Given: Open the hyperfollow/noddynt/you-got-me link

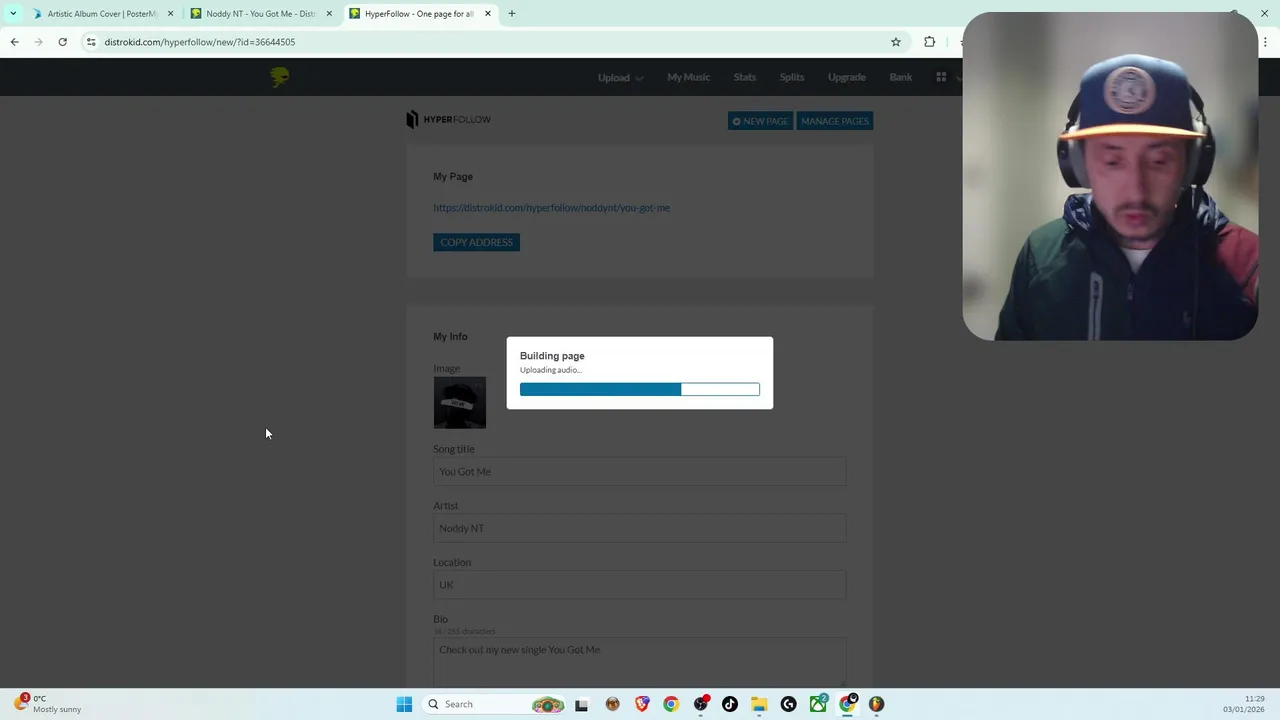Looking at the screenshot, I should [551, 208].
